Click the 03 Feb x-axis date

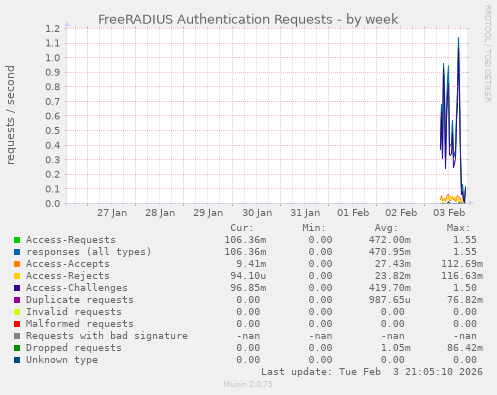(449, 213)
